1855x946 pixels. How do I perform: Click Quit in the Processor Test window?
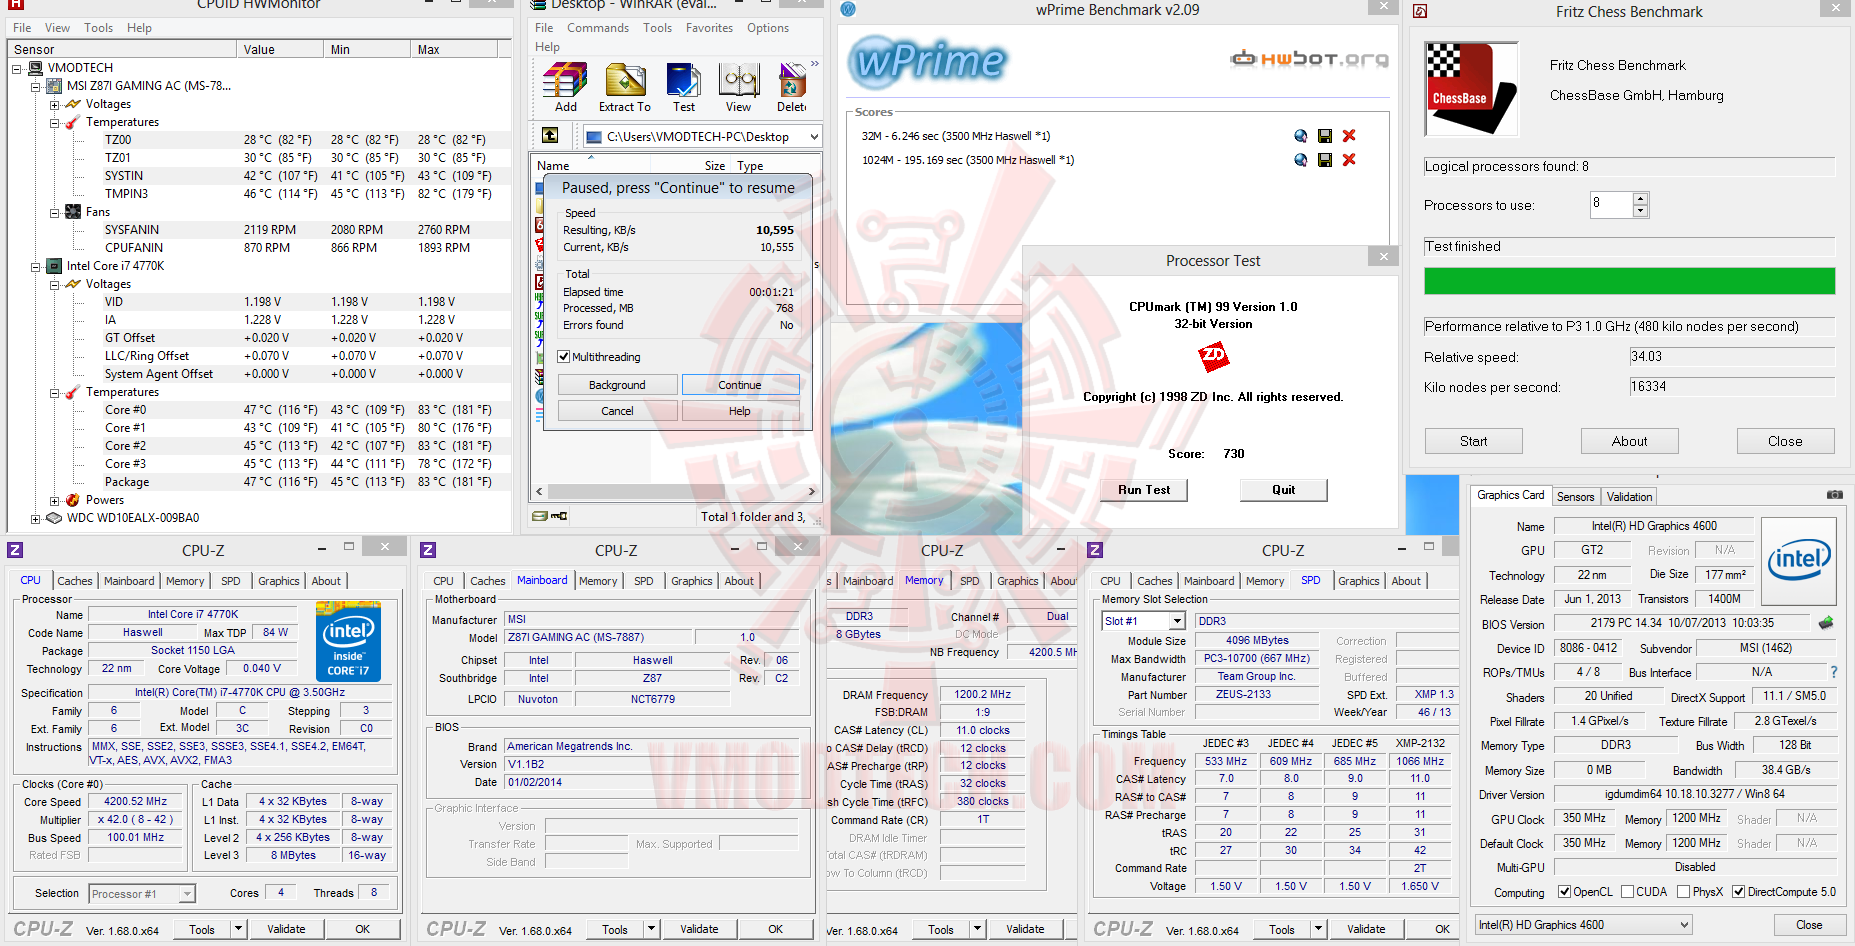pyautogui.click(x=1284, y=490)
